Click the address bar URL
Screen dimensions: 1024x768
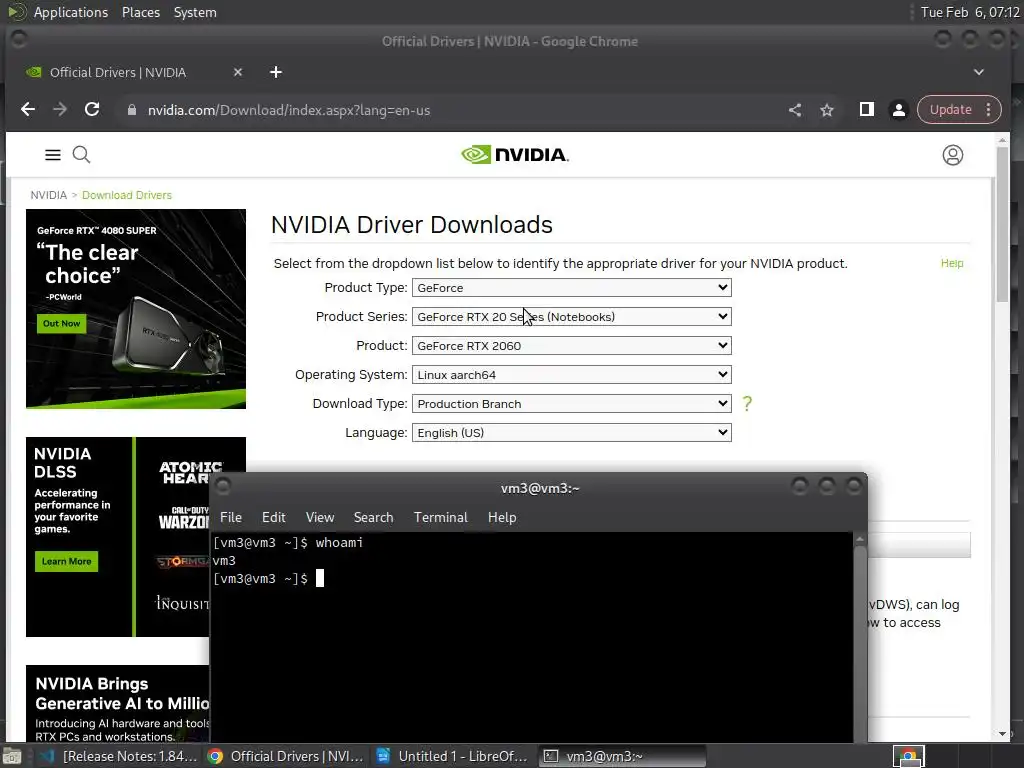(289, 110)
